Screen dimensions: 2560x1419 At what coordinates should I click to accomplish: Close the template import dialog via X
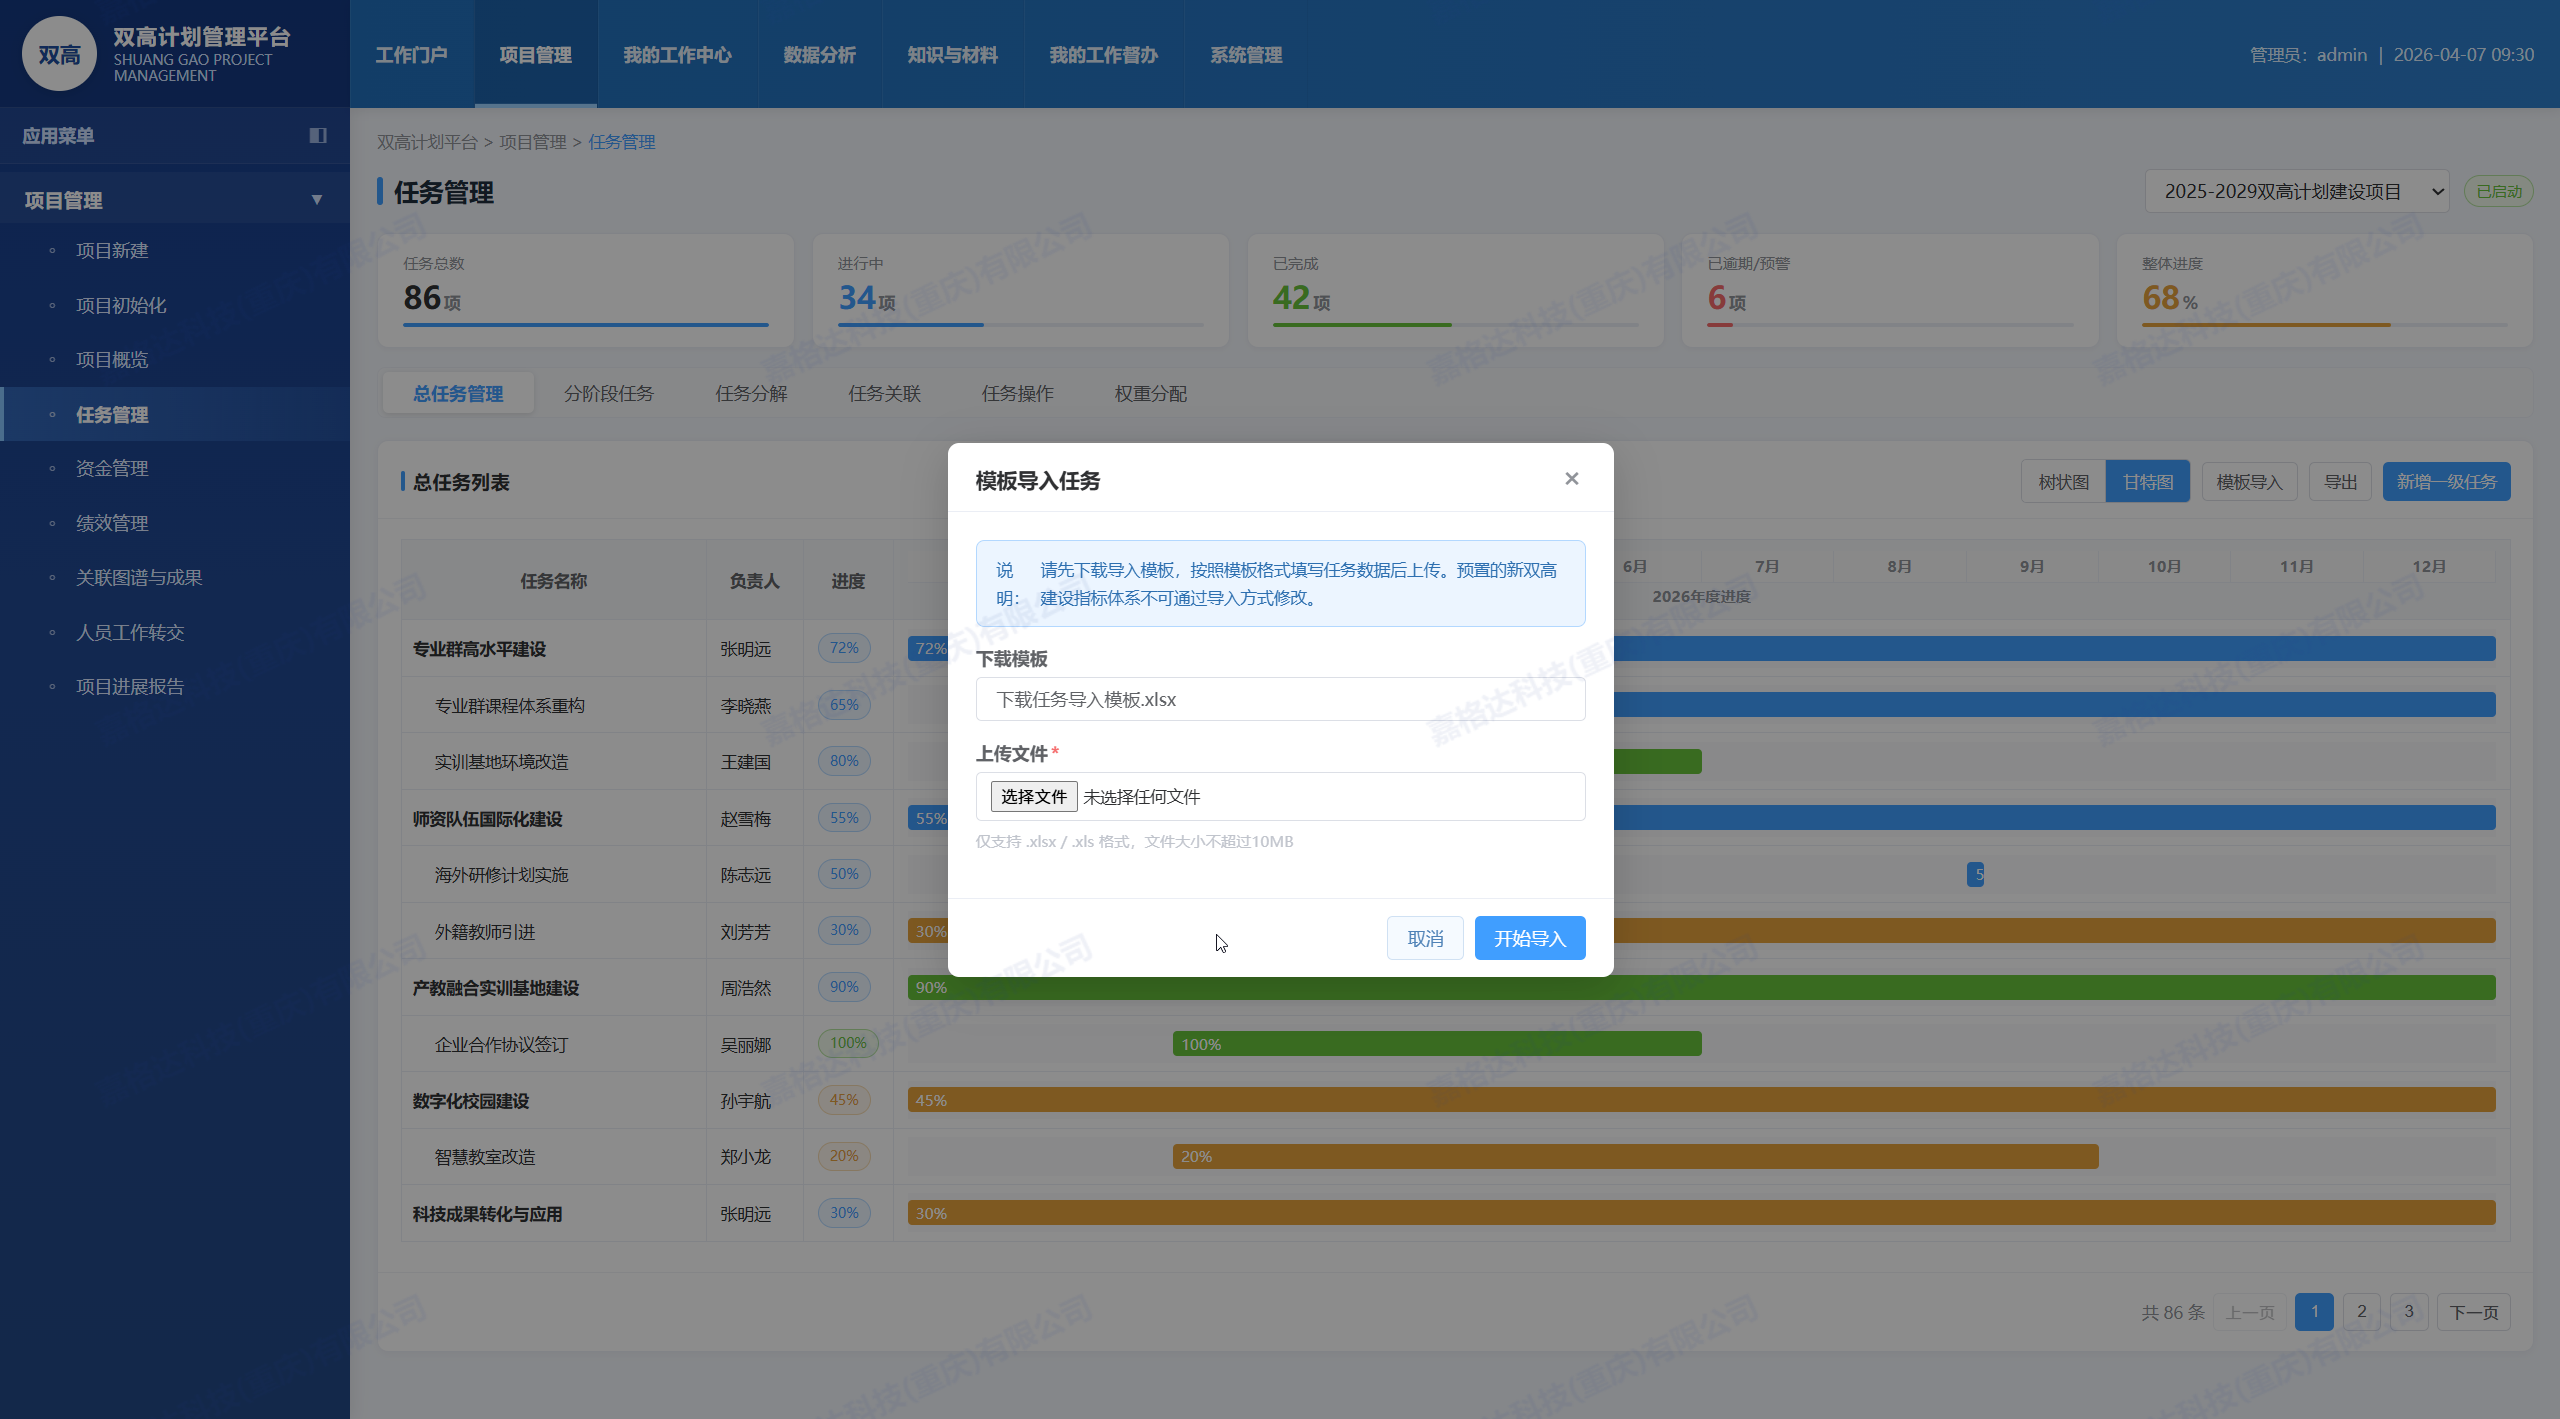pyautogui.click(x=1571, y=479)
